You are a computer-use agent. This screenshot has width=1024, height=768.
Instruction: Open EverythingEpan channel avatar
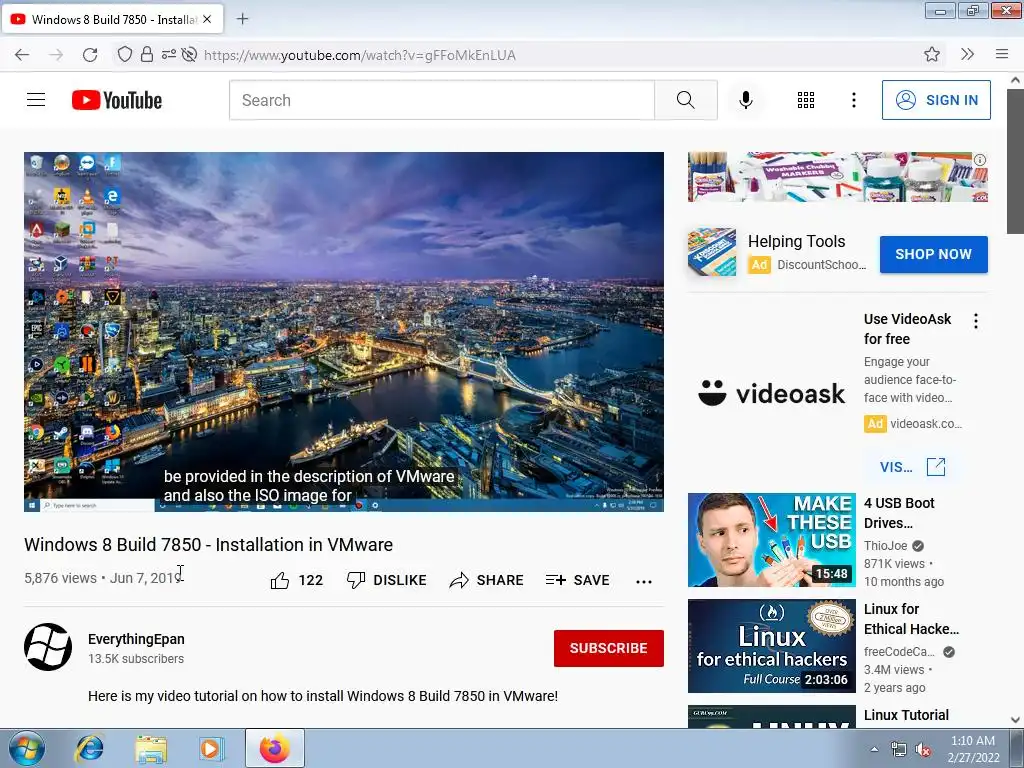48,647
